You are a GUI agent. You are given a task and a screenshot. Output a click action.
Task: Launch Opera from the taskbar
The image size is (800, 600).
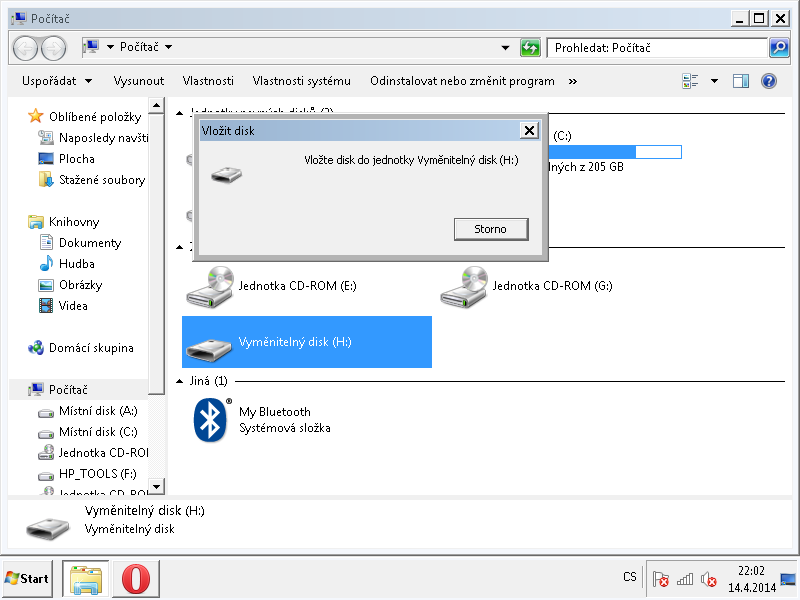coord(136,579)
